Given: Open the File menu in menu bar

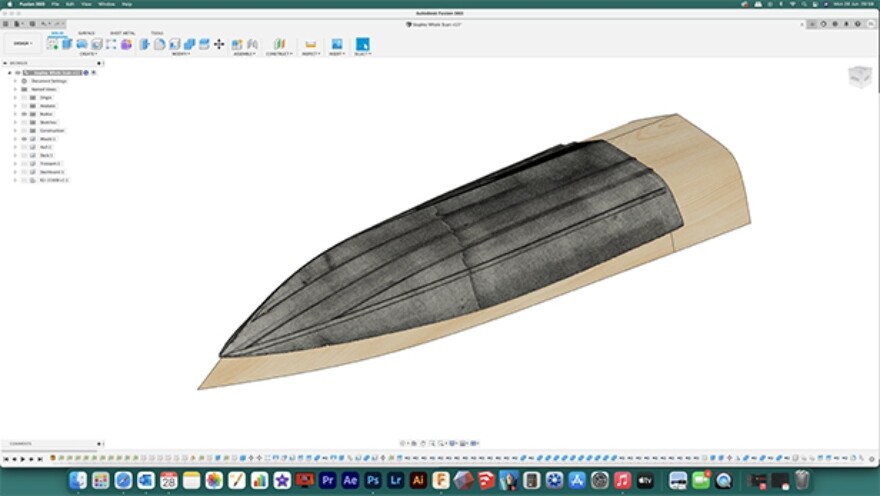Looking at the screenshot, I should point(55,4).
